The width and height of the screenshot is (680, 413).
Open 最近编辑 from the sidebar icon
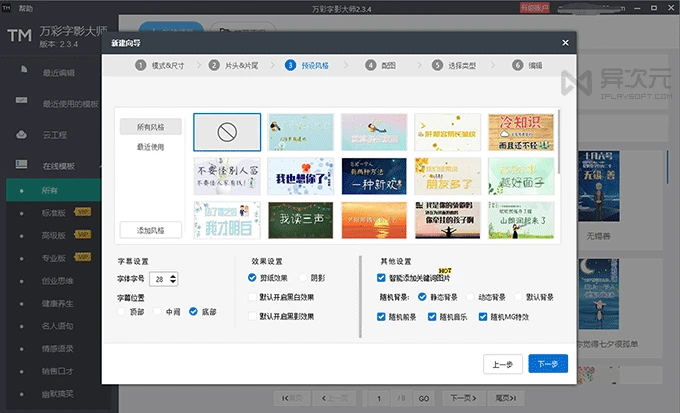coord(24,69)
